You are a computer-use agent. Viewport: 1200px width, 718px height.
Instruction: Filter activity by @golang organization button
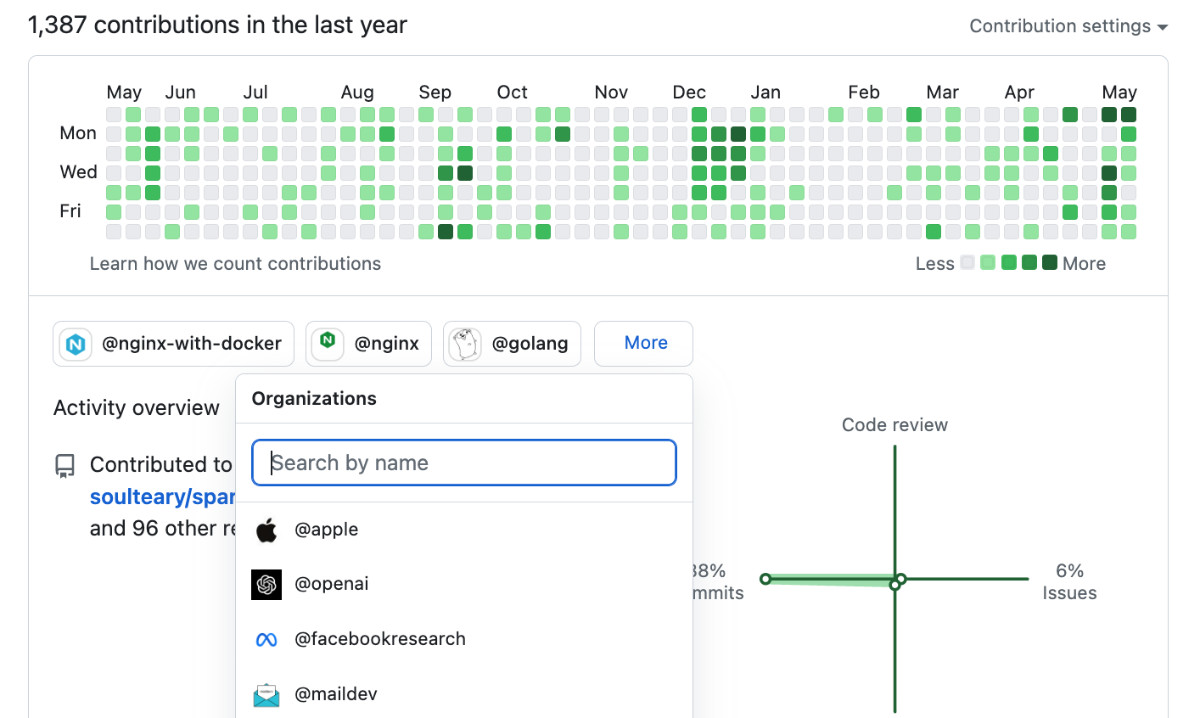[x=512, y=344]
